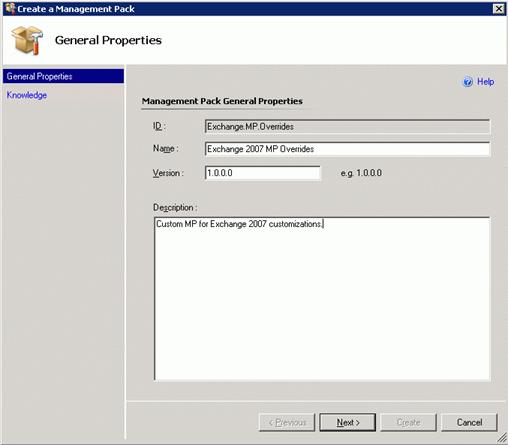Click the resize grip in dialog corner
The width and height of the screenshot is (508, 445).
point(502,438)
